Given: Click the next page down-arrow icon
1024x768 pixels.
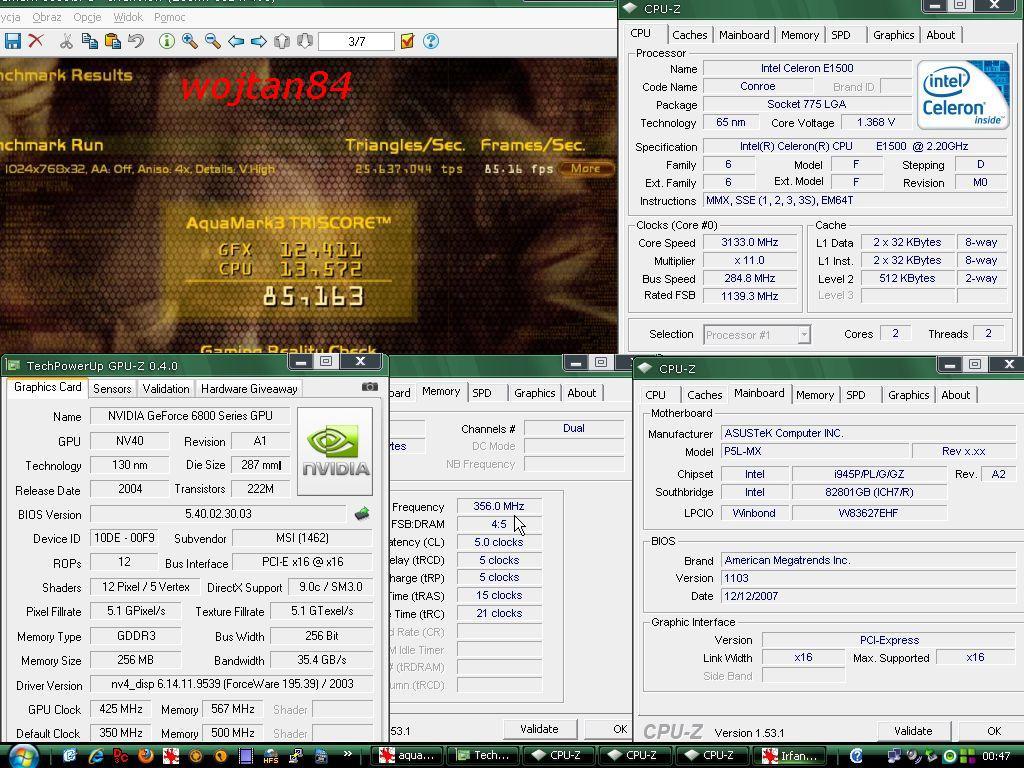Looking at the screenshot, I should click(304, 41).
